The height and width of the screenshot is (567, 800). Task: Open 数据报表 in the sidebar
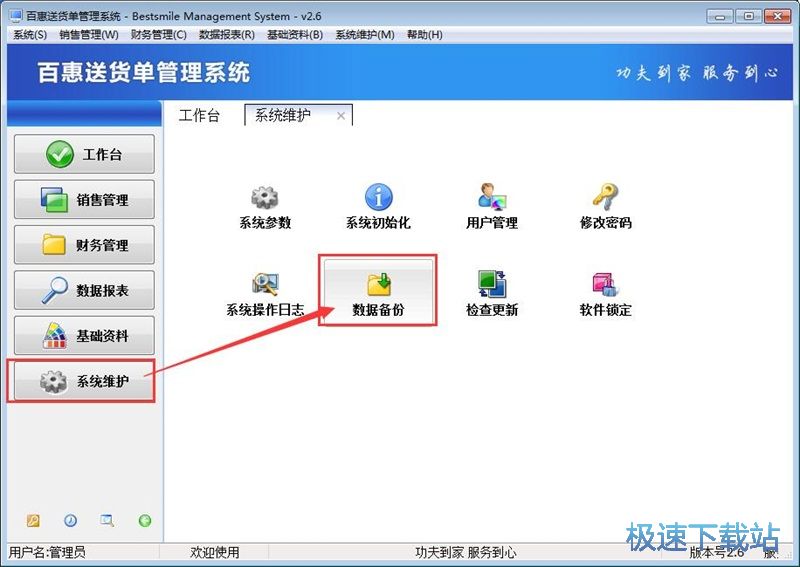tap(84, 290)
